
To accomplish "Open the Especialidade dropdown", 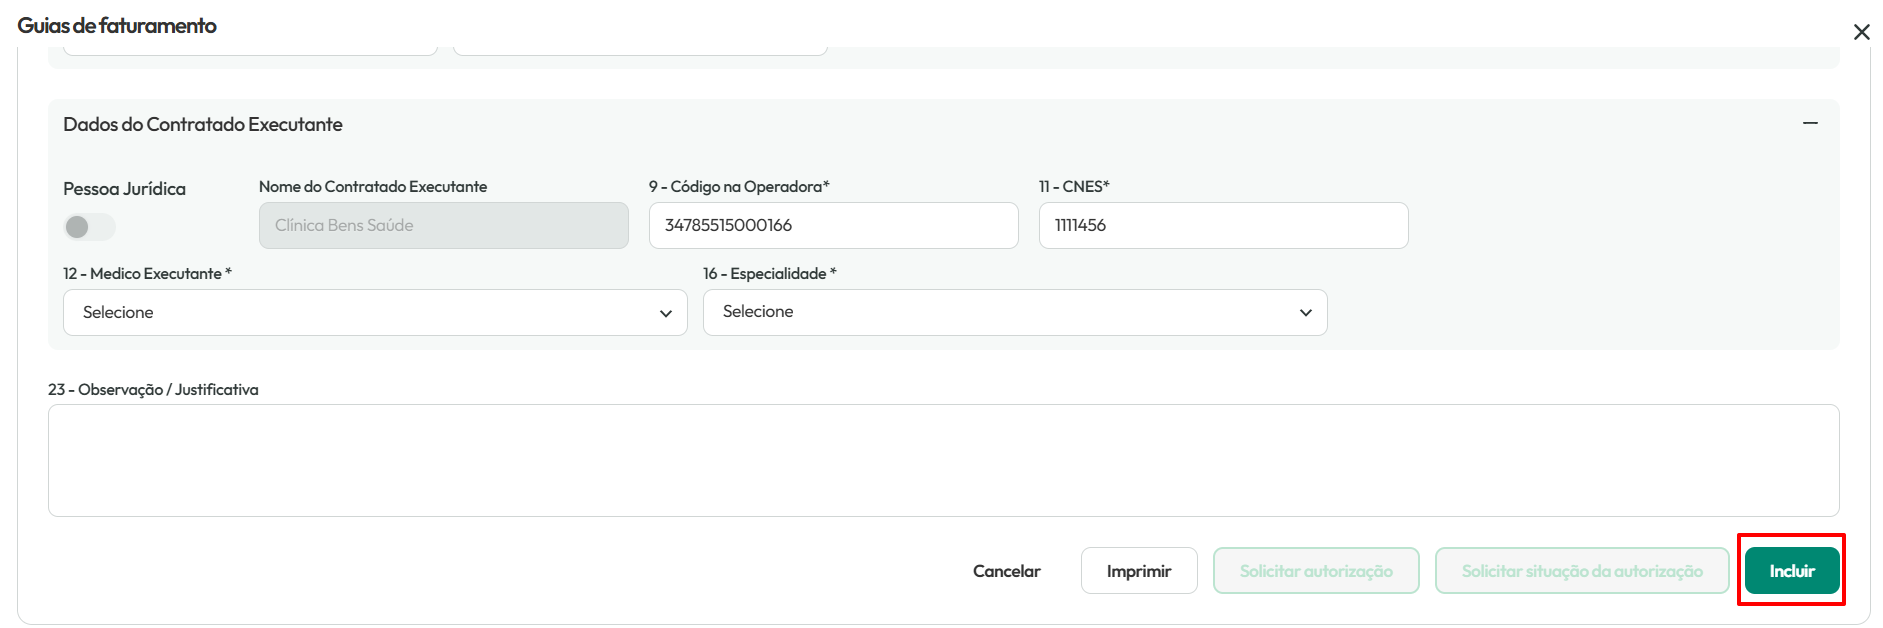I will pyautogui.click(x=1015, y=312).
